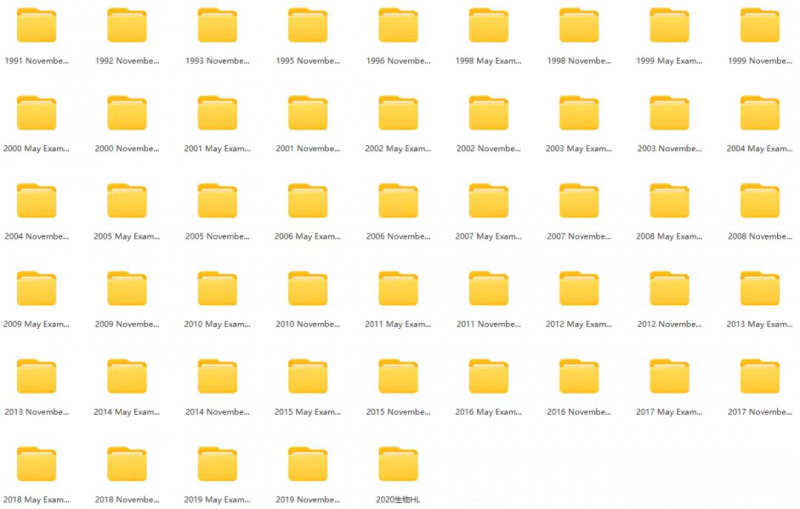Select the 2006 May Exam folder icon
Viewport: 800px width, 509px height.
tap(308, 200)
